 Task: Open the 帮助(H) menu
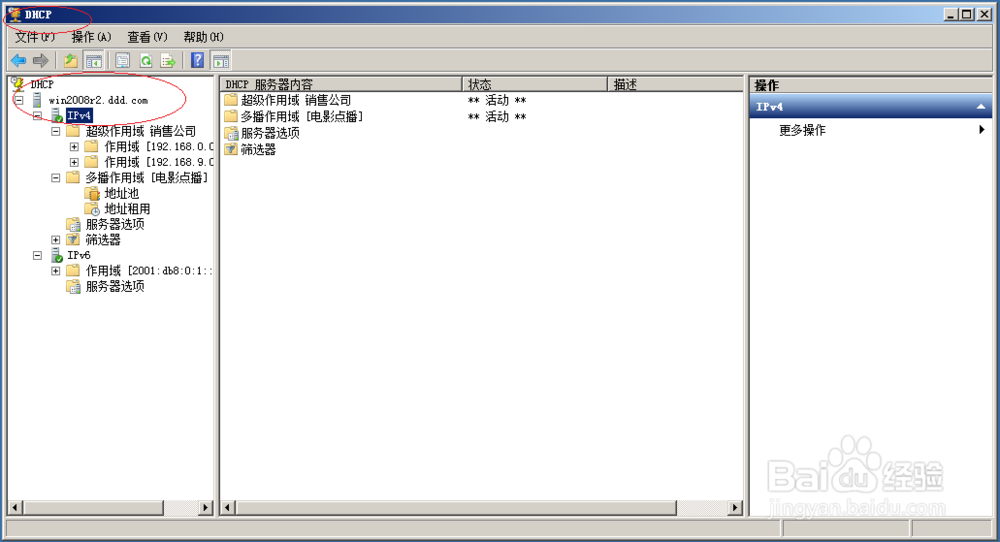point(203,37)
